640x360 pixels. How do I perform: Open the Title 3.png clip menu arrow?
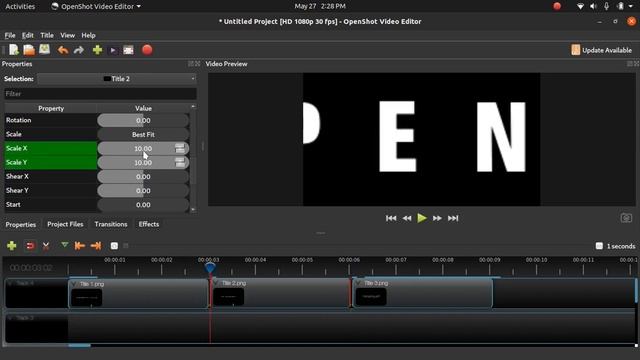coord(358,283)
